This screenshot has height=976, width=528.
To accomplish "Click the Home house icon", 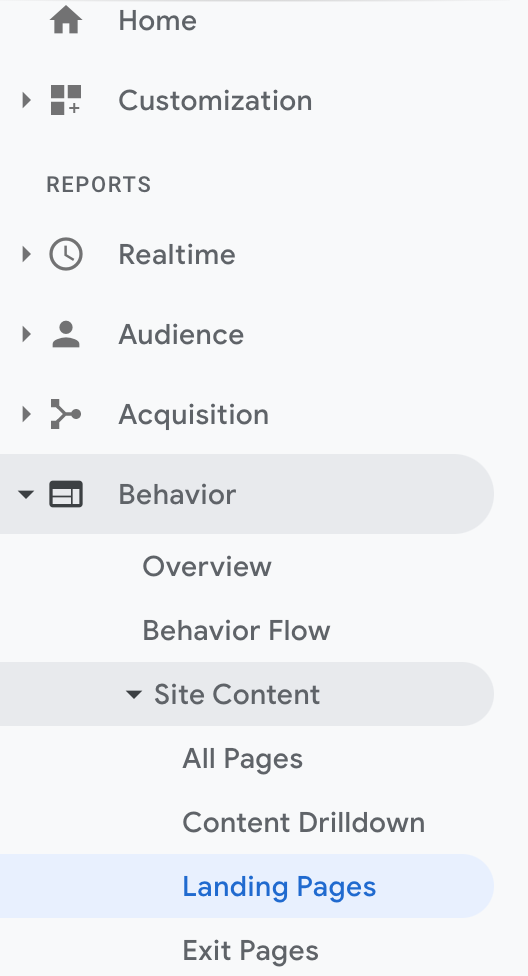I will click(x=66, y=21).
